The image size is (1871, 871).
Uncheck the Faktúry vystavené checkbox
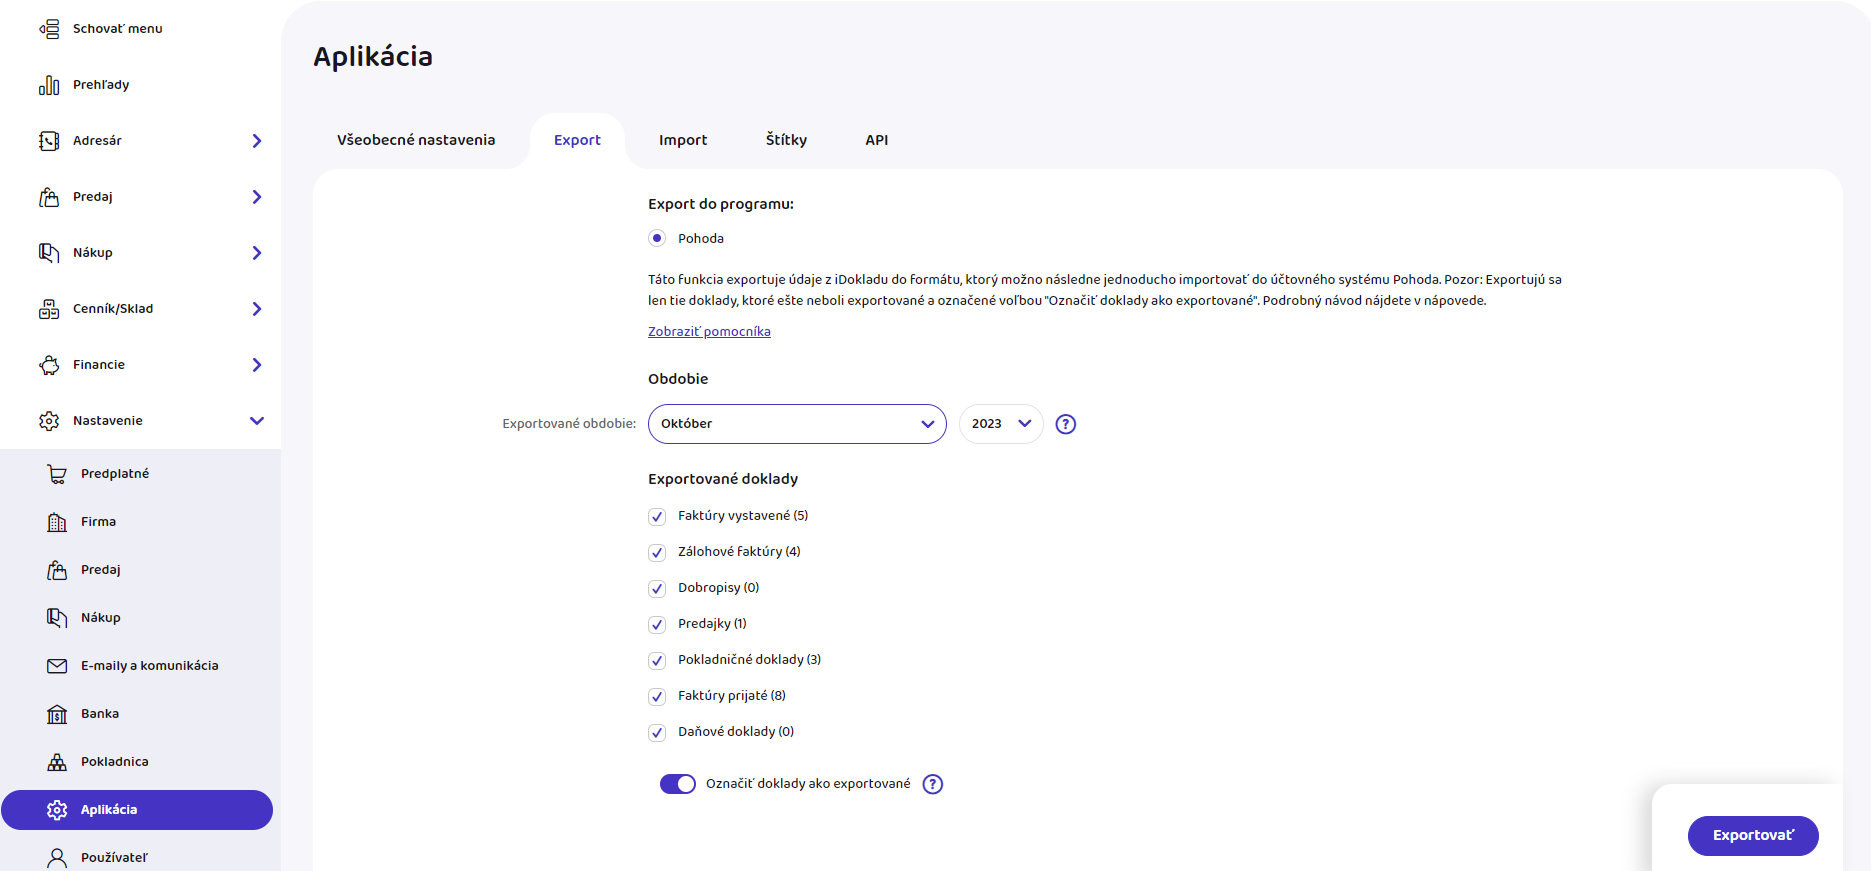tap(657, 517)
